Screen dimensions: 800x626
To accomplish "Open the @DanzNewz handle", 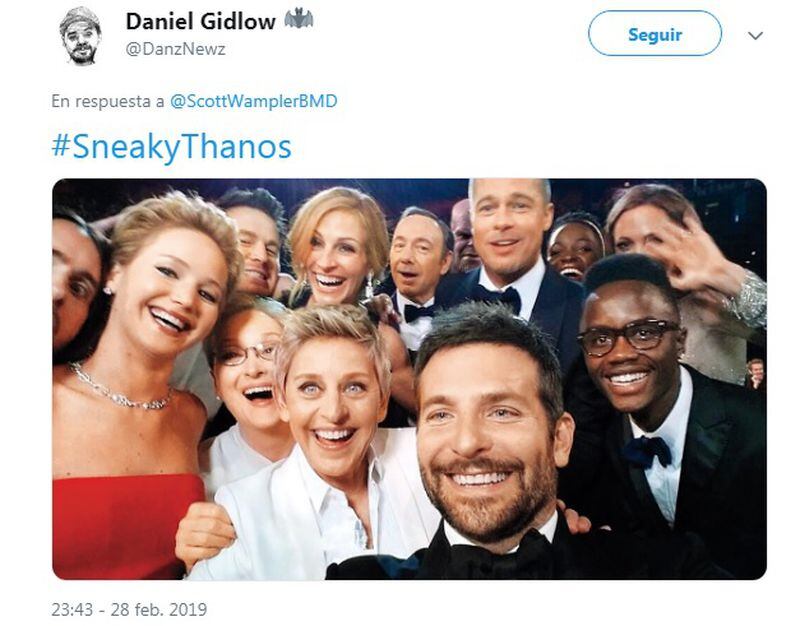I will 176,49.
